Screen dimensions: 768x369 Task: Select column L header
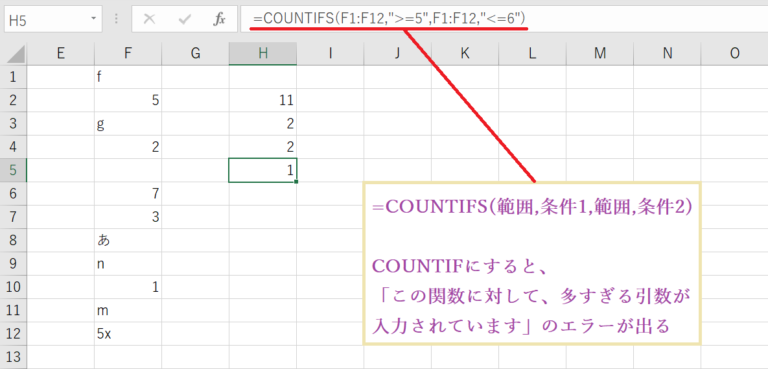click(532, 53)
